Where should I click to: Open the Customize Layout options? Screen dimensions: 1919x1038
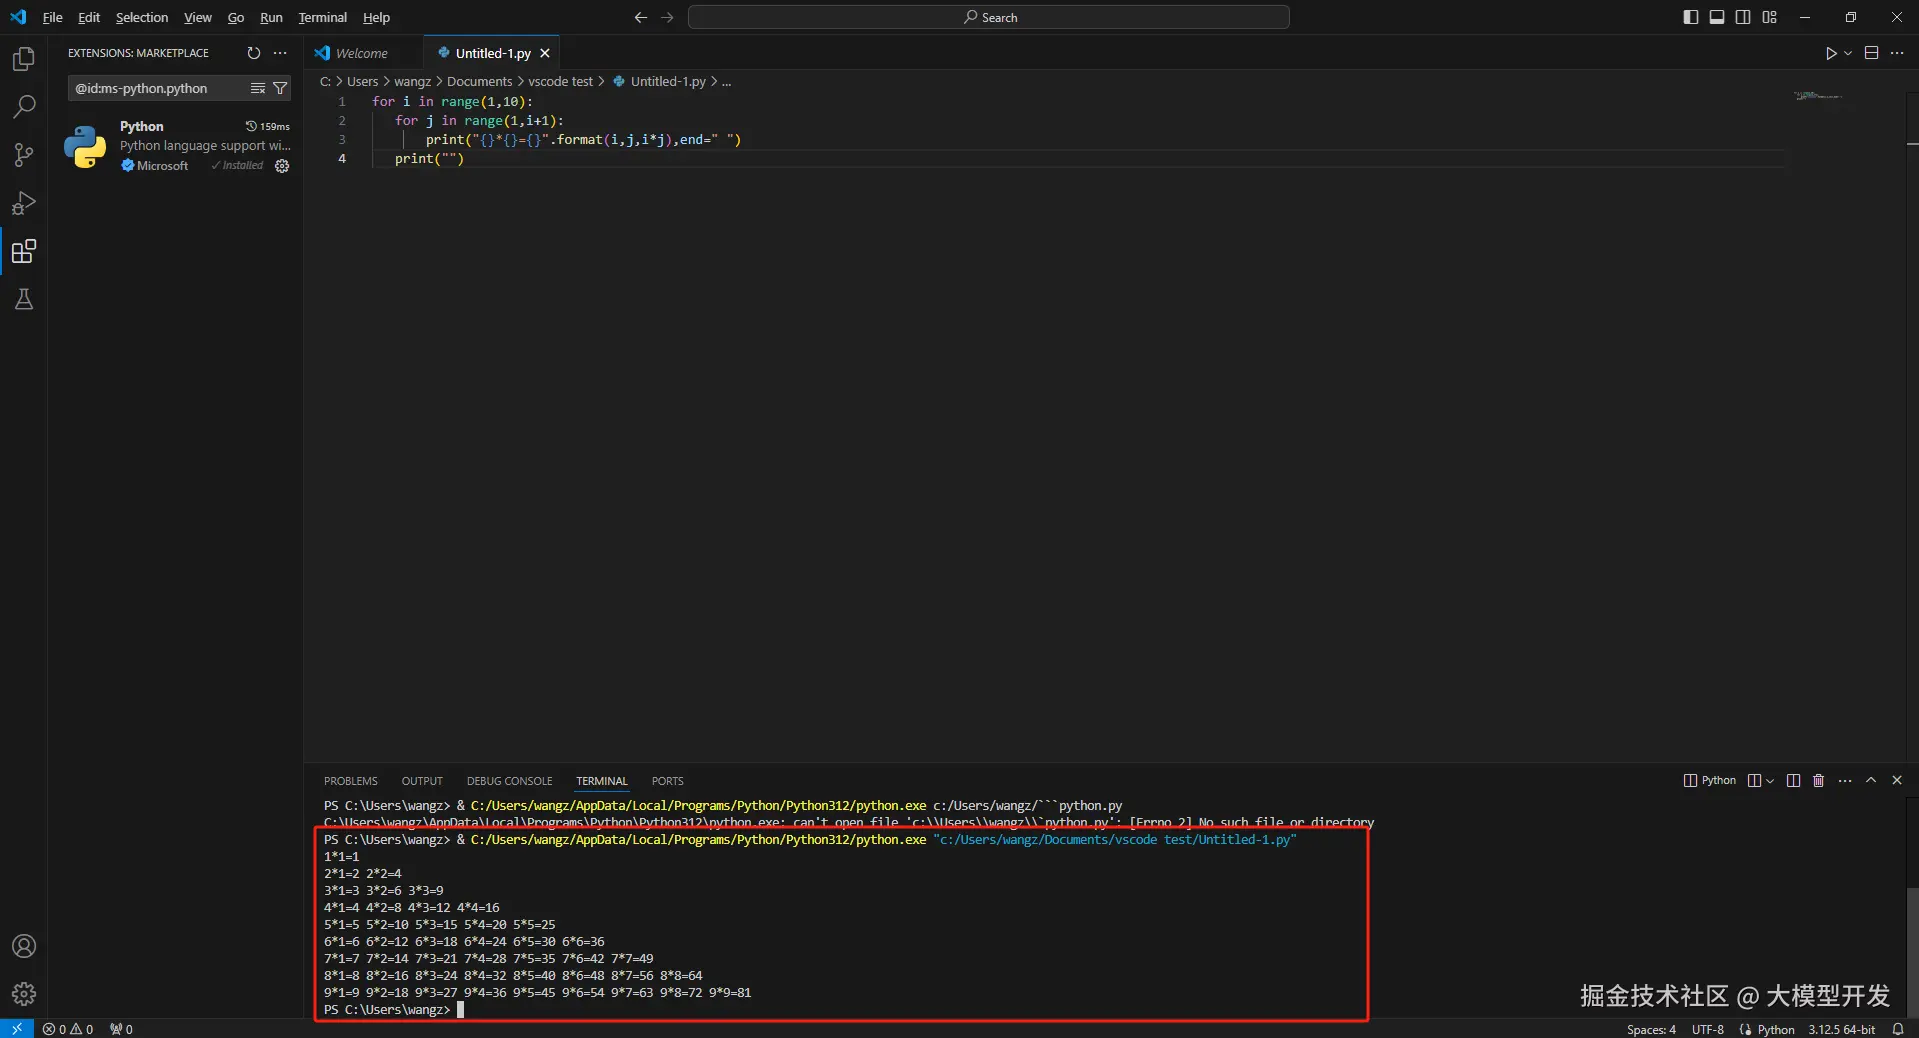coord(1769,17)
